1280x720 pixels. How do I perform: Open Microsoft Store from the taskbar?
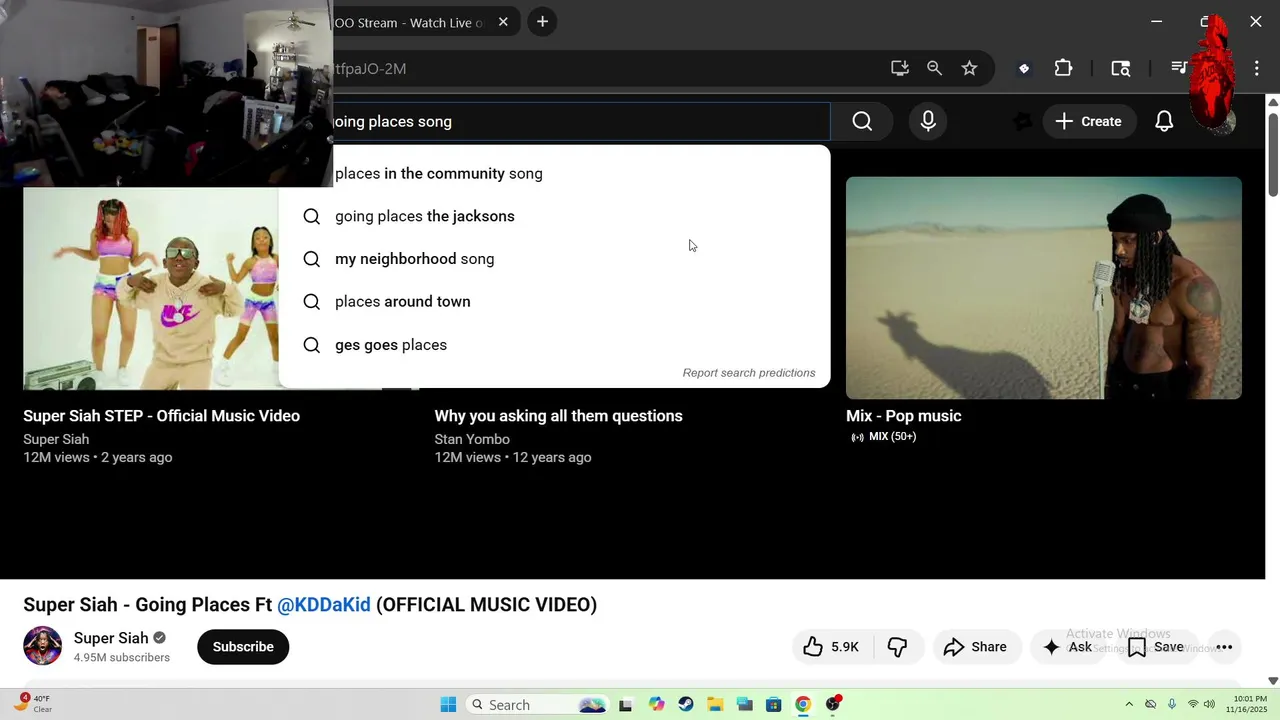[773, 704]
